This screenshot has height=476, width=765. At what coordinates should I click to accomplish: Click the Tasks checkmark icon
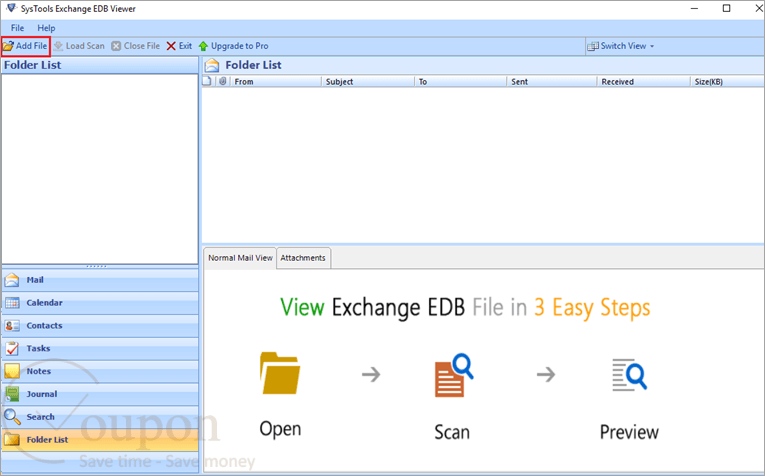point(12,349)
